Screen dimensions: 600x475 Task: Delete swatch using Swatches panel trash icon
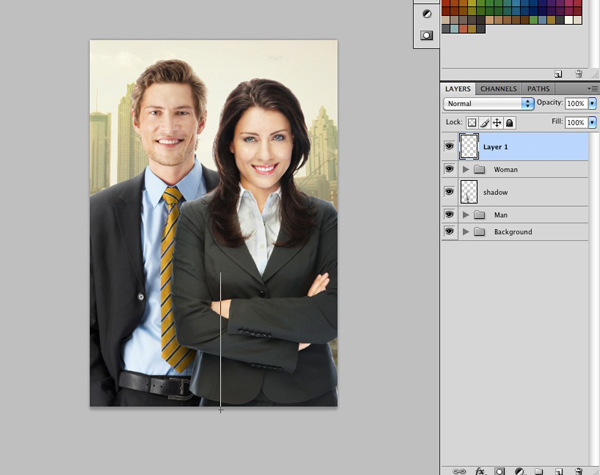pos(578,73)
